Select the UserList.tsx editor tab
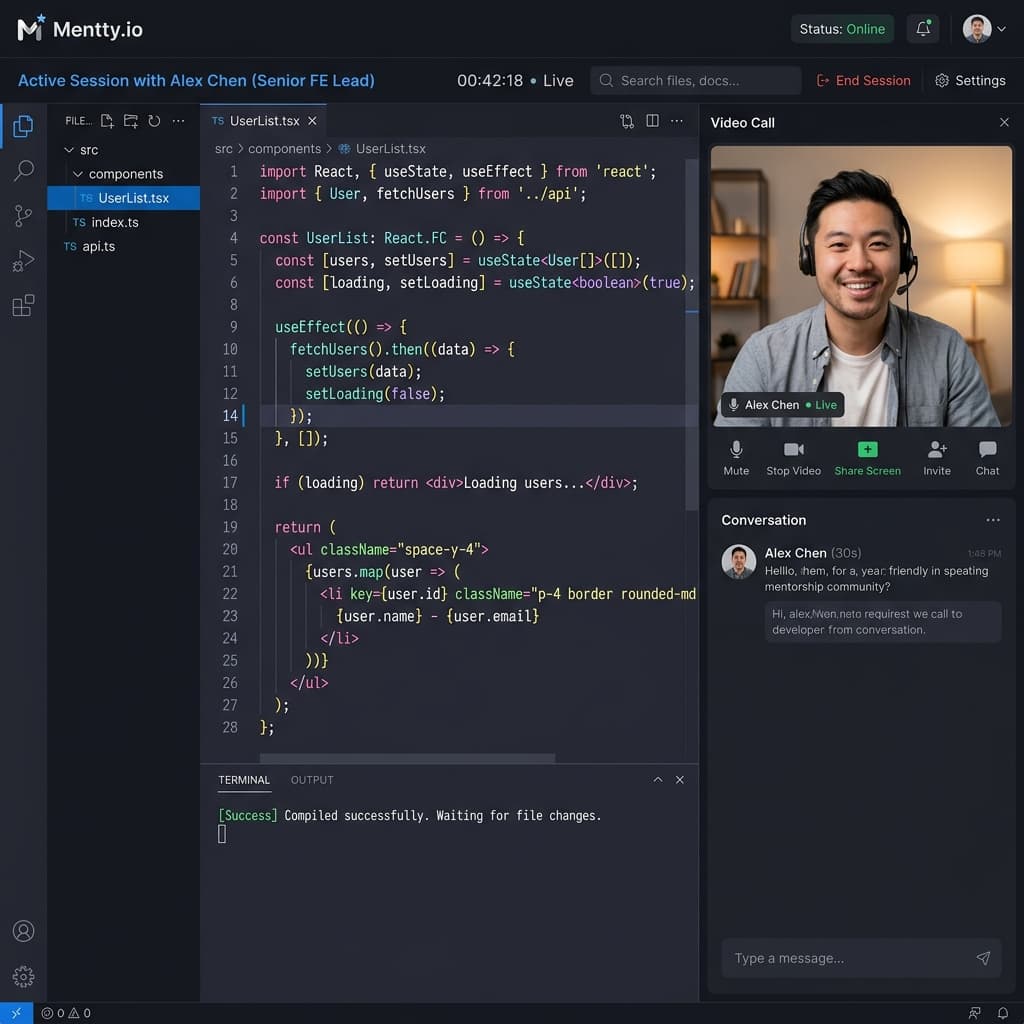The image size is (1024, 1024). point(263,121)
